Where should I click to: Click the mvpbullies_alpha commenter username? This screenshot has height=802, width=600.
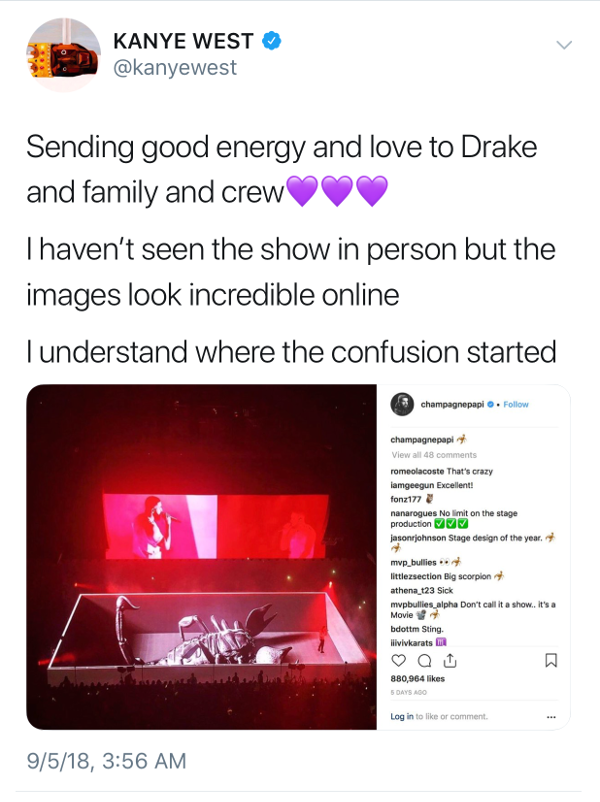[x=424, y=605]
